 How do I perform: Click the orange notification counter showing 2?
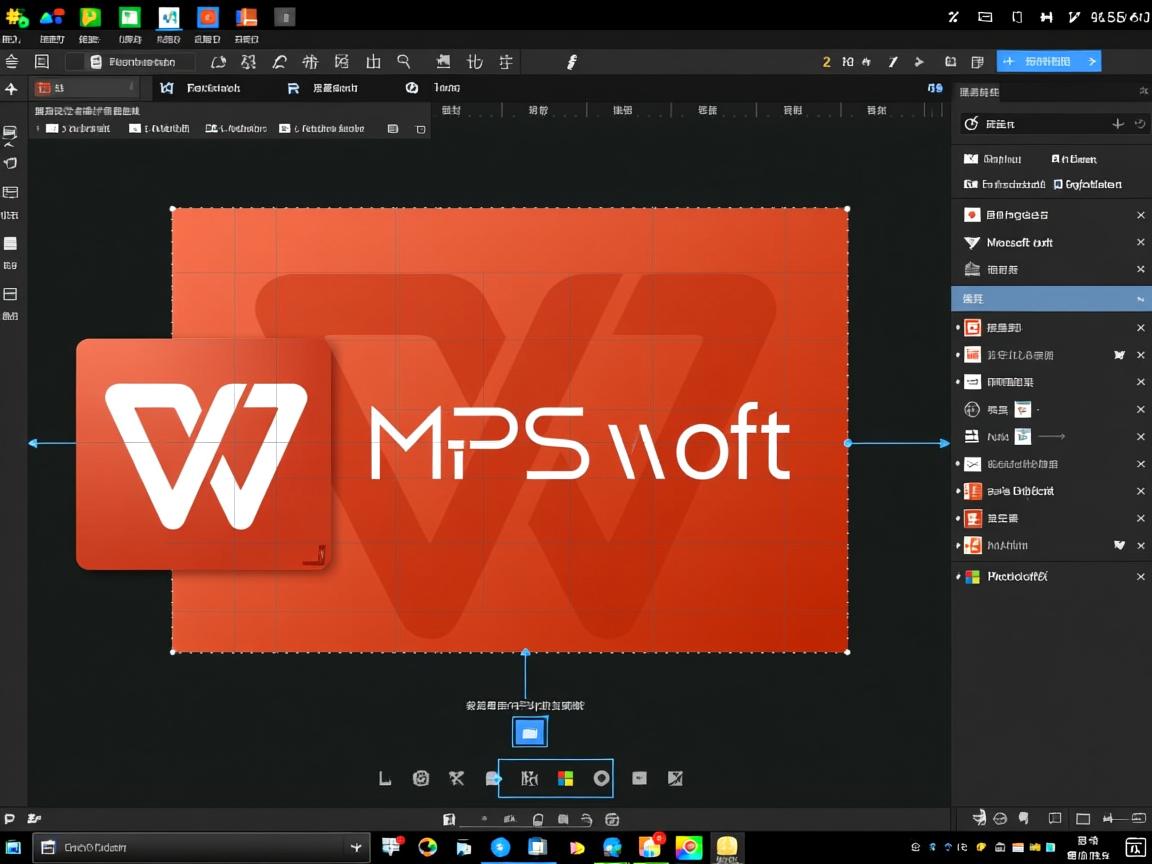tap(827, 61)
